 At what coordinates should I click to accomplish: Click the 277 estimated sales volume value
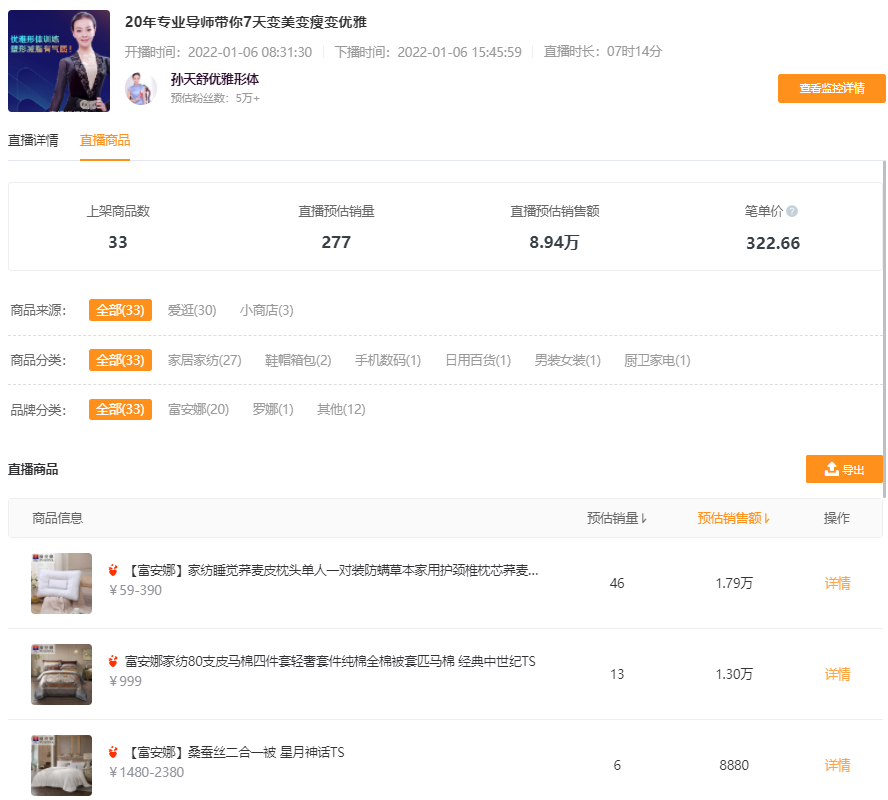pyautogui.click(x=336, y=242)
